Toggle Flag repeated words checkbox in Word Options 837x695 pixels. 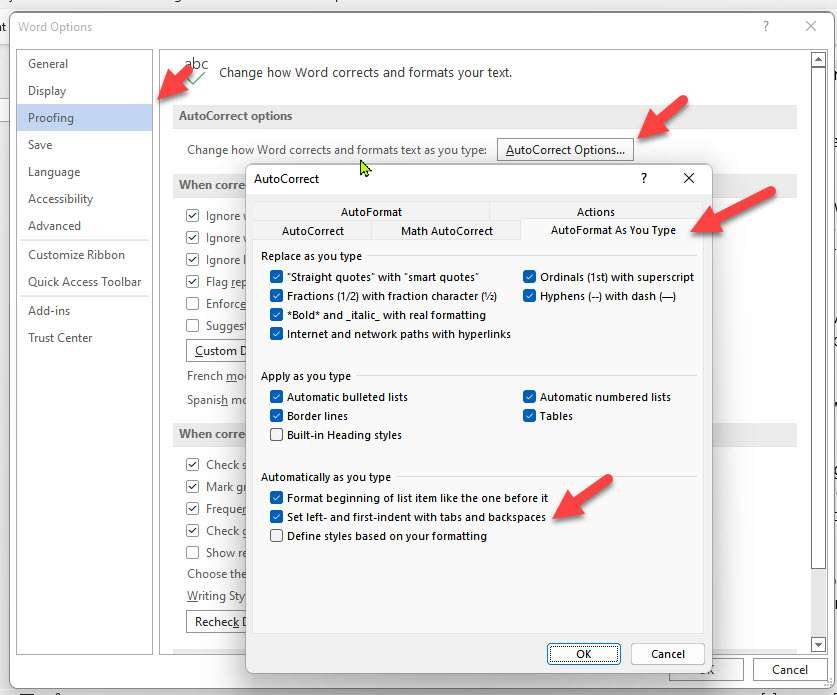pos(192,281)
